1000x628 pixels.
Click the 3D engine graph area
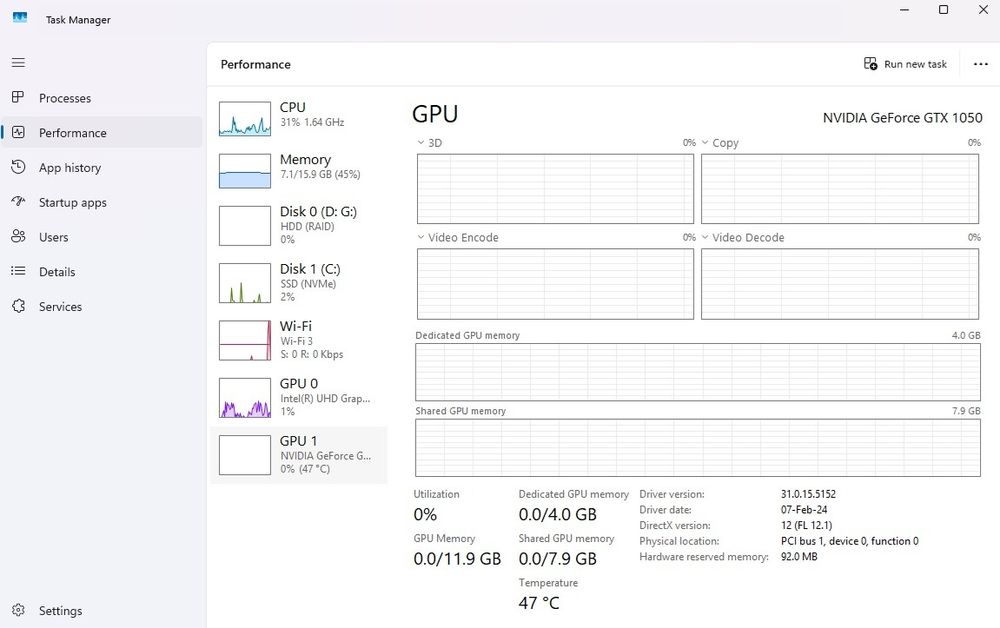[555, 189]
